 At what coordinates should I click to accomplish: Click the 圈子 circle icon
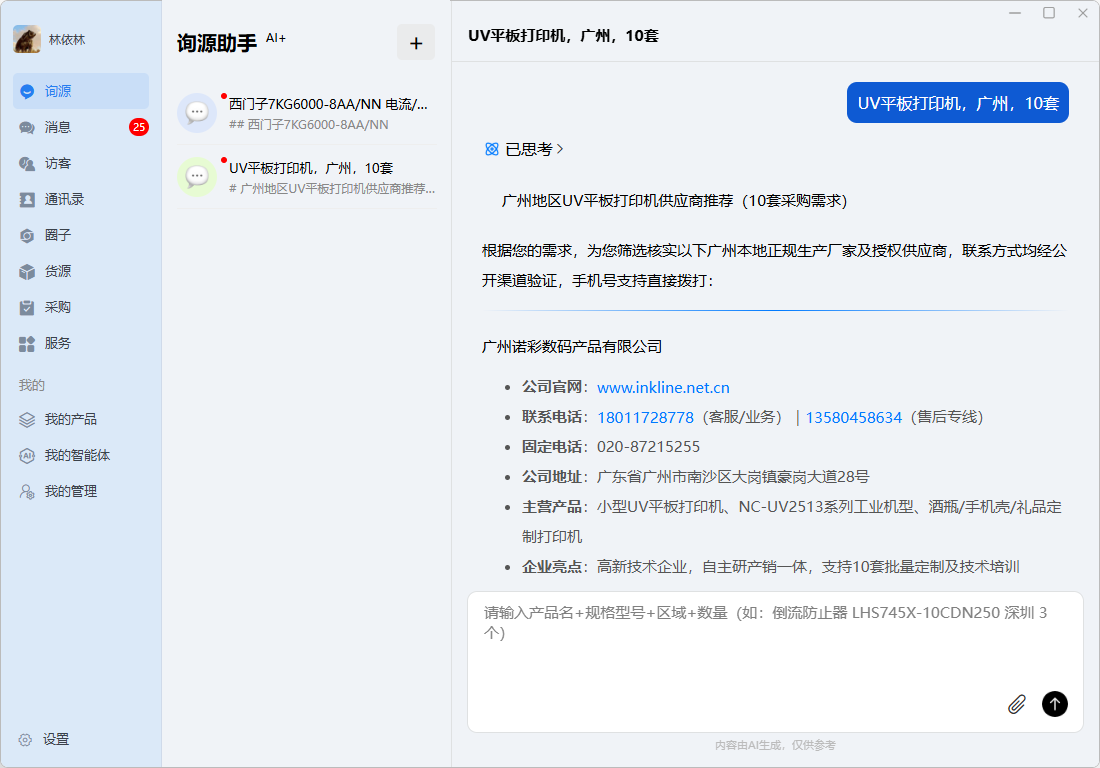(27, 236)
